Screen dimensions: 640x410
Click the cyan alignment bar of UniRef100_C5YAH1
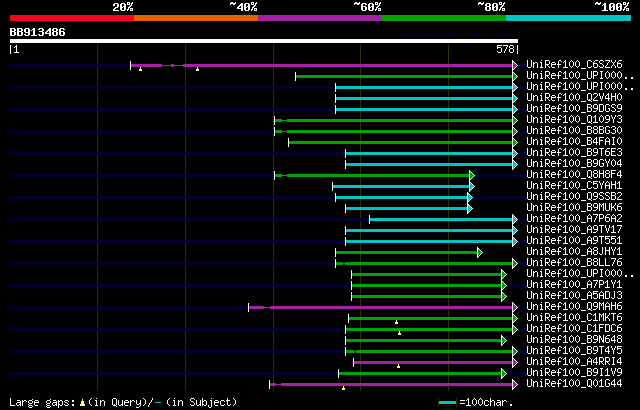tap(401, 186)
